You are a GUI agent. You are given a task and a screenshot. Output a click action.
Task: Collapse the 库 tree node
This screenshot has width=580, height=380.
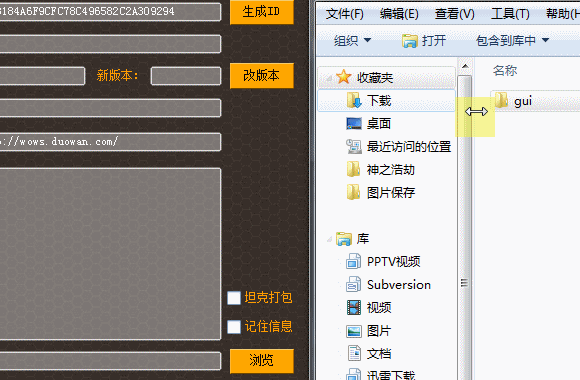(x=329, y=240)
